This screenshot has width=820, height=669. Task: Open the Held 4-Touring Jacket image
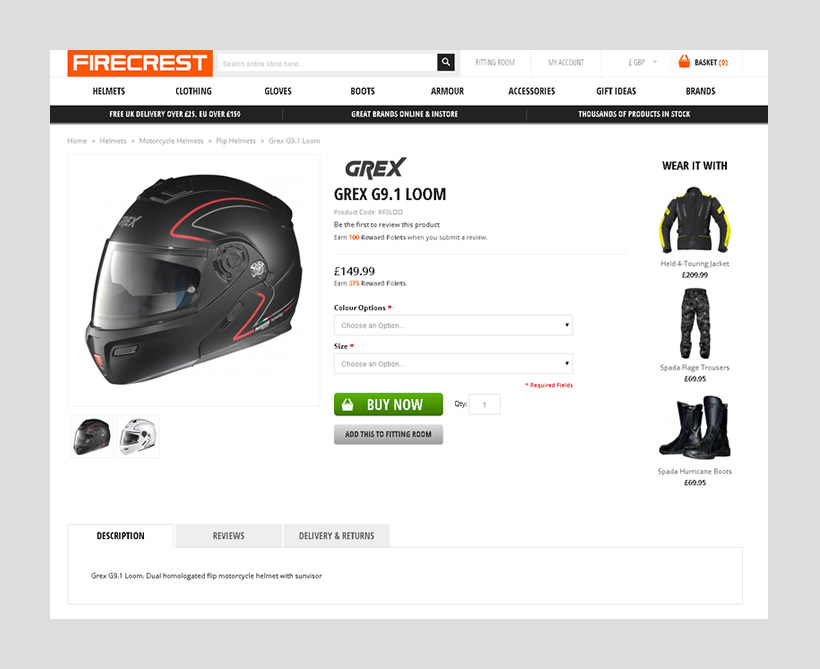click(694, 220)
